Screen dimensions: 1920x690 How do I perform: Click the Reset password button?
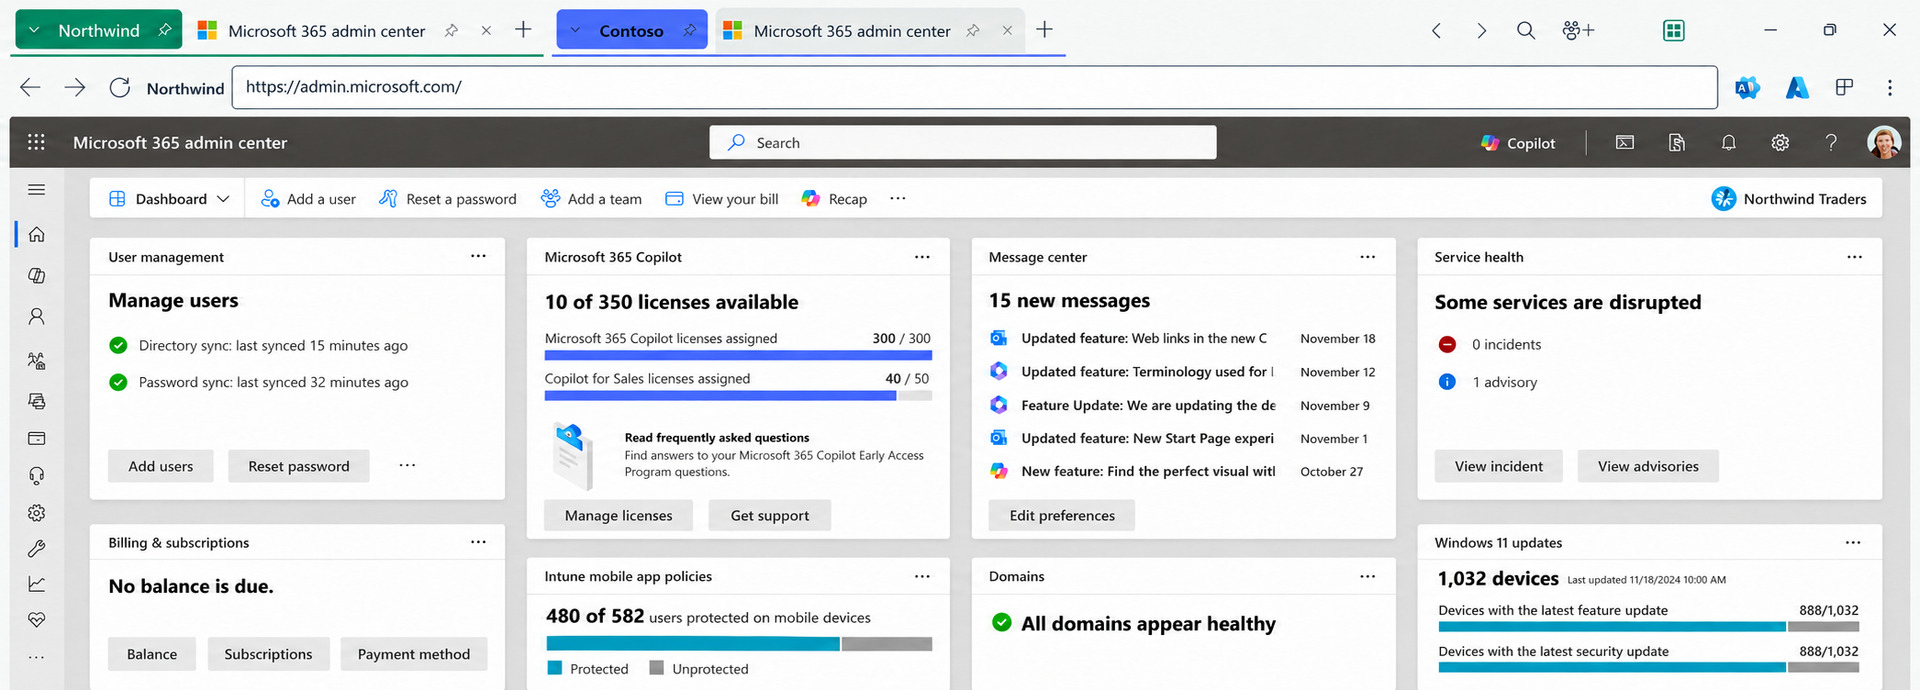tap(299, 466)
